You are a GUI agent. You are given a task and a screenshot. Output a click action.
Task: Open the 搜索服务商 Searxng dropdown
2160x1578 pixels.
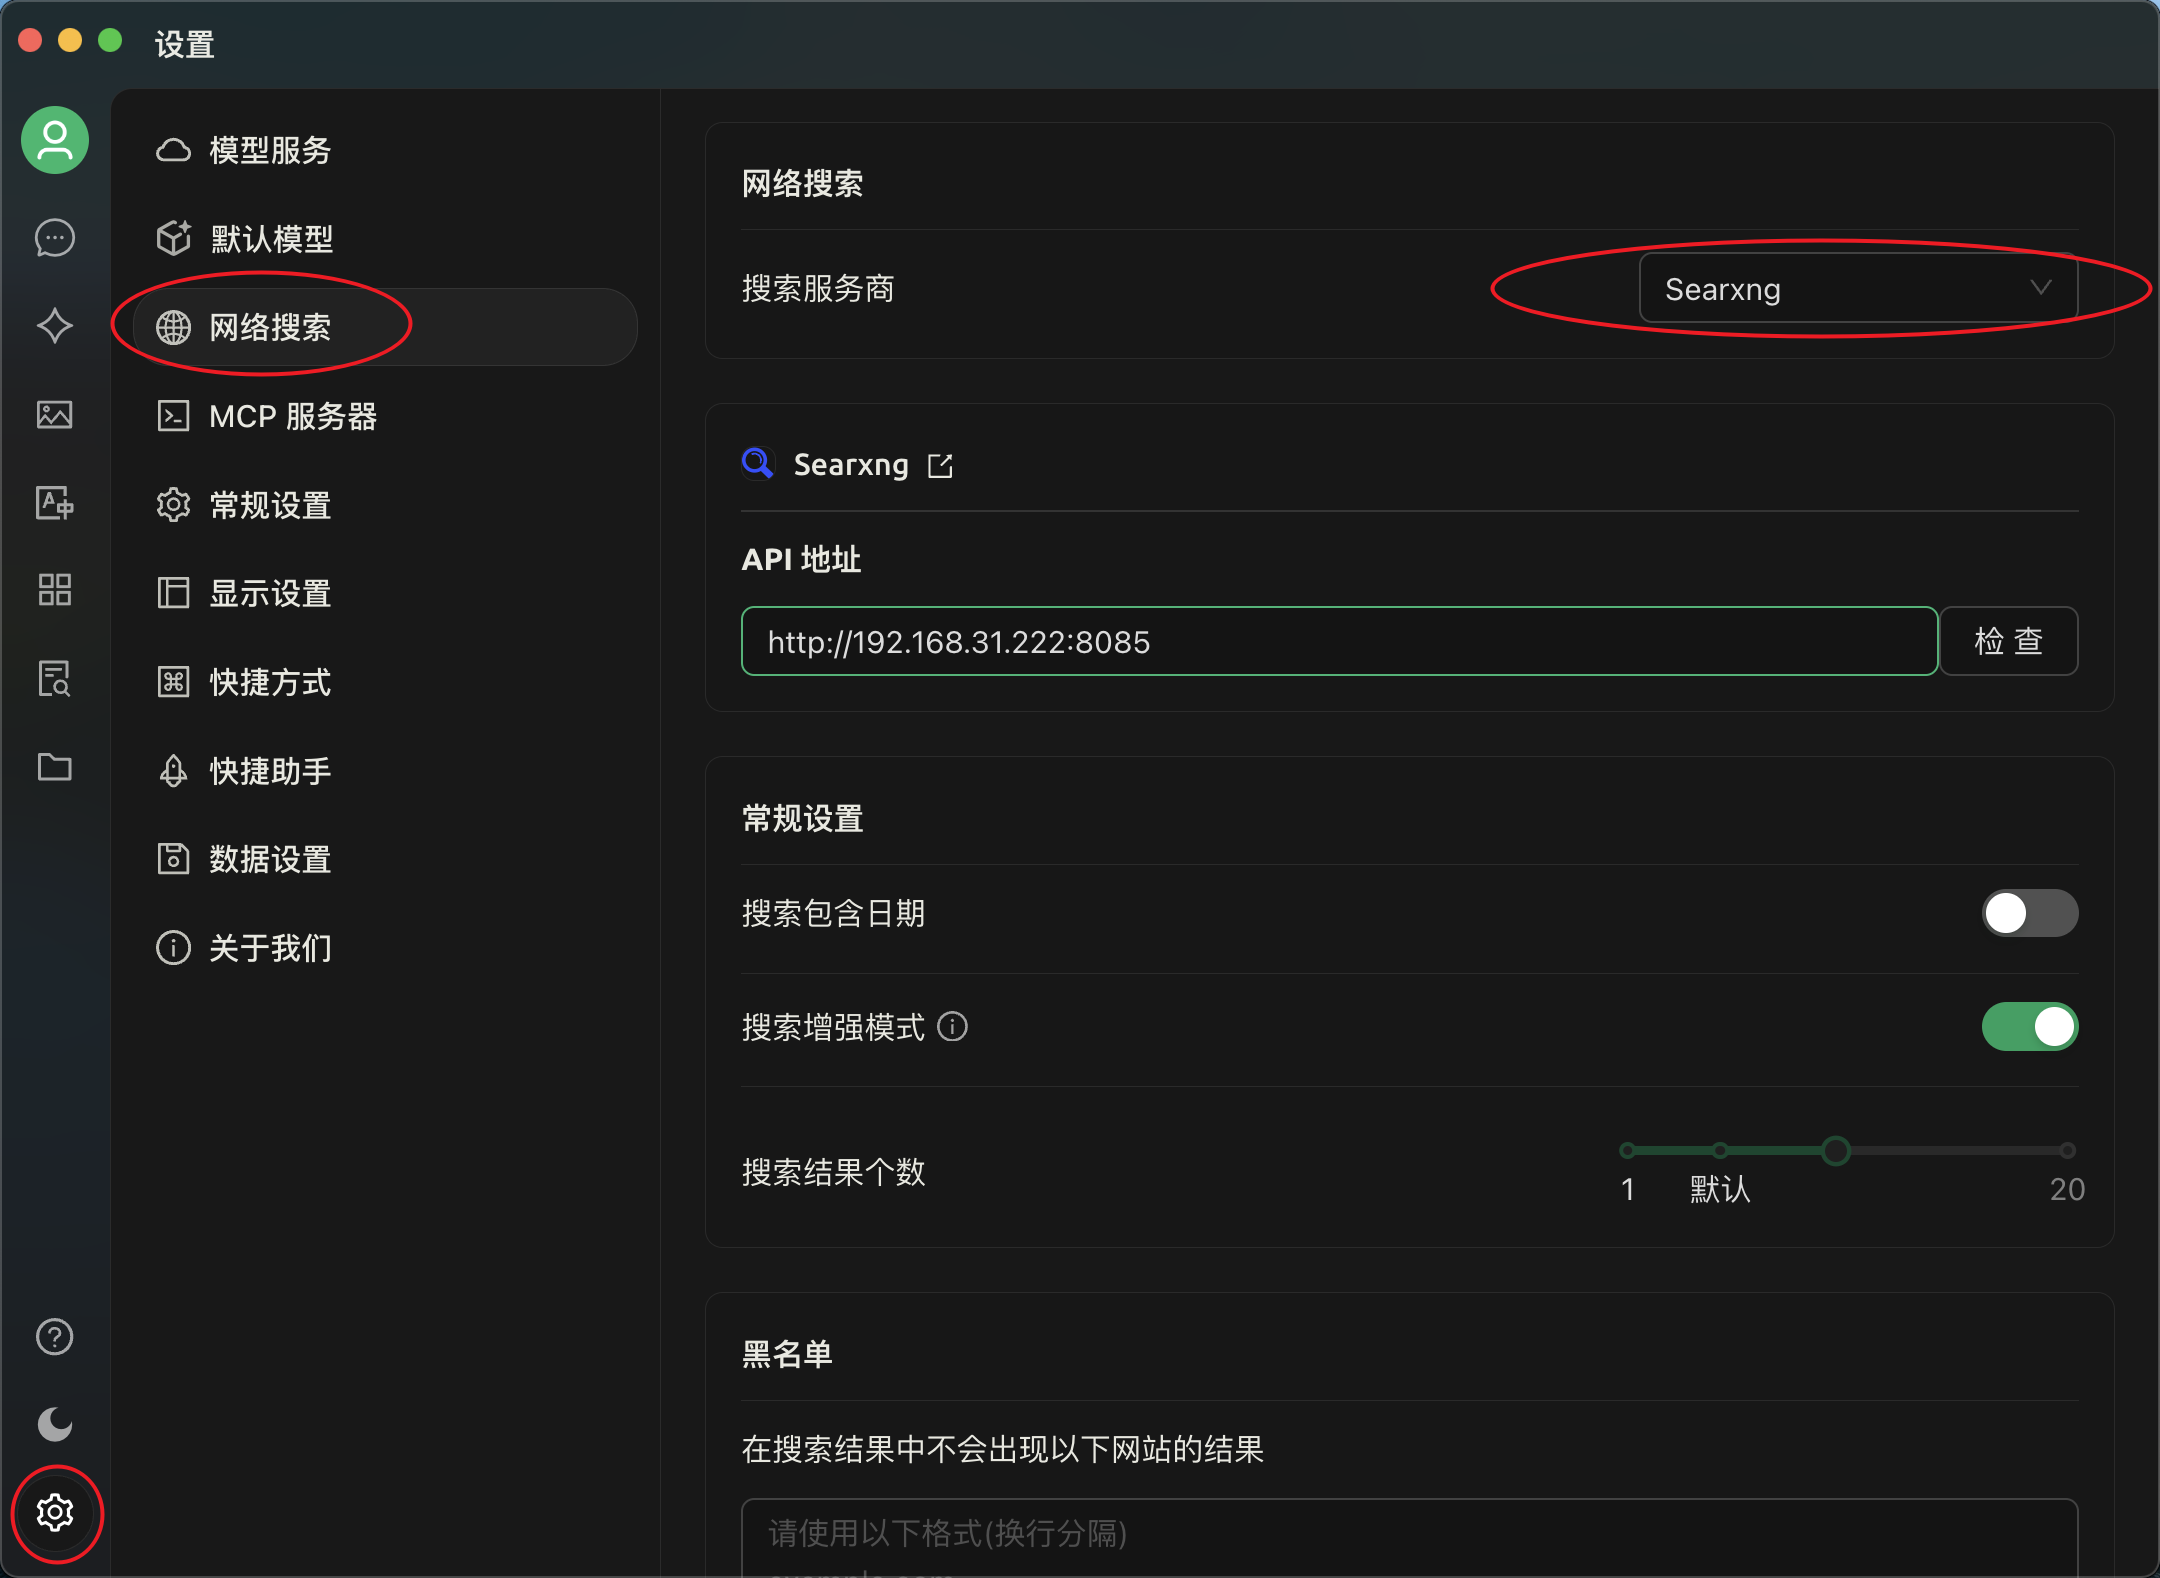pos(1858,289)
